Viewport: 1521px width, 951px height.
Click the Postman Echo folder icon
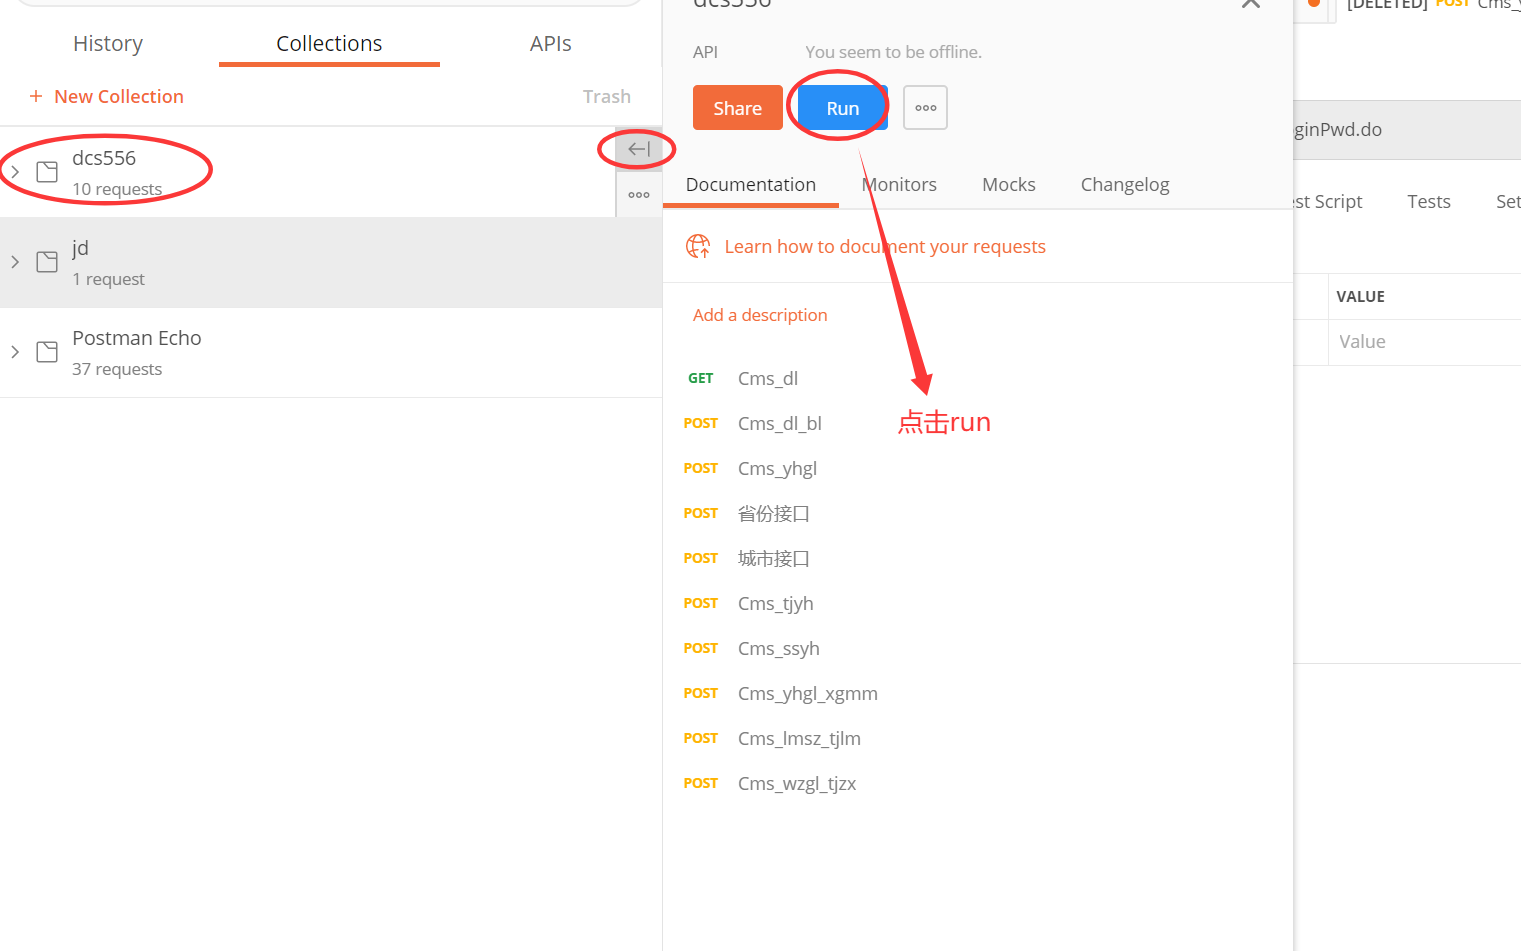point(47,352)
